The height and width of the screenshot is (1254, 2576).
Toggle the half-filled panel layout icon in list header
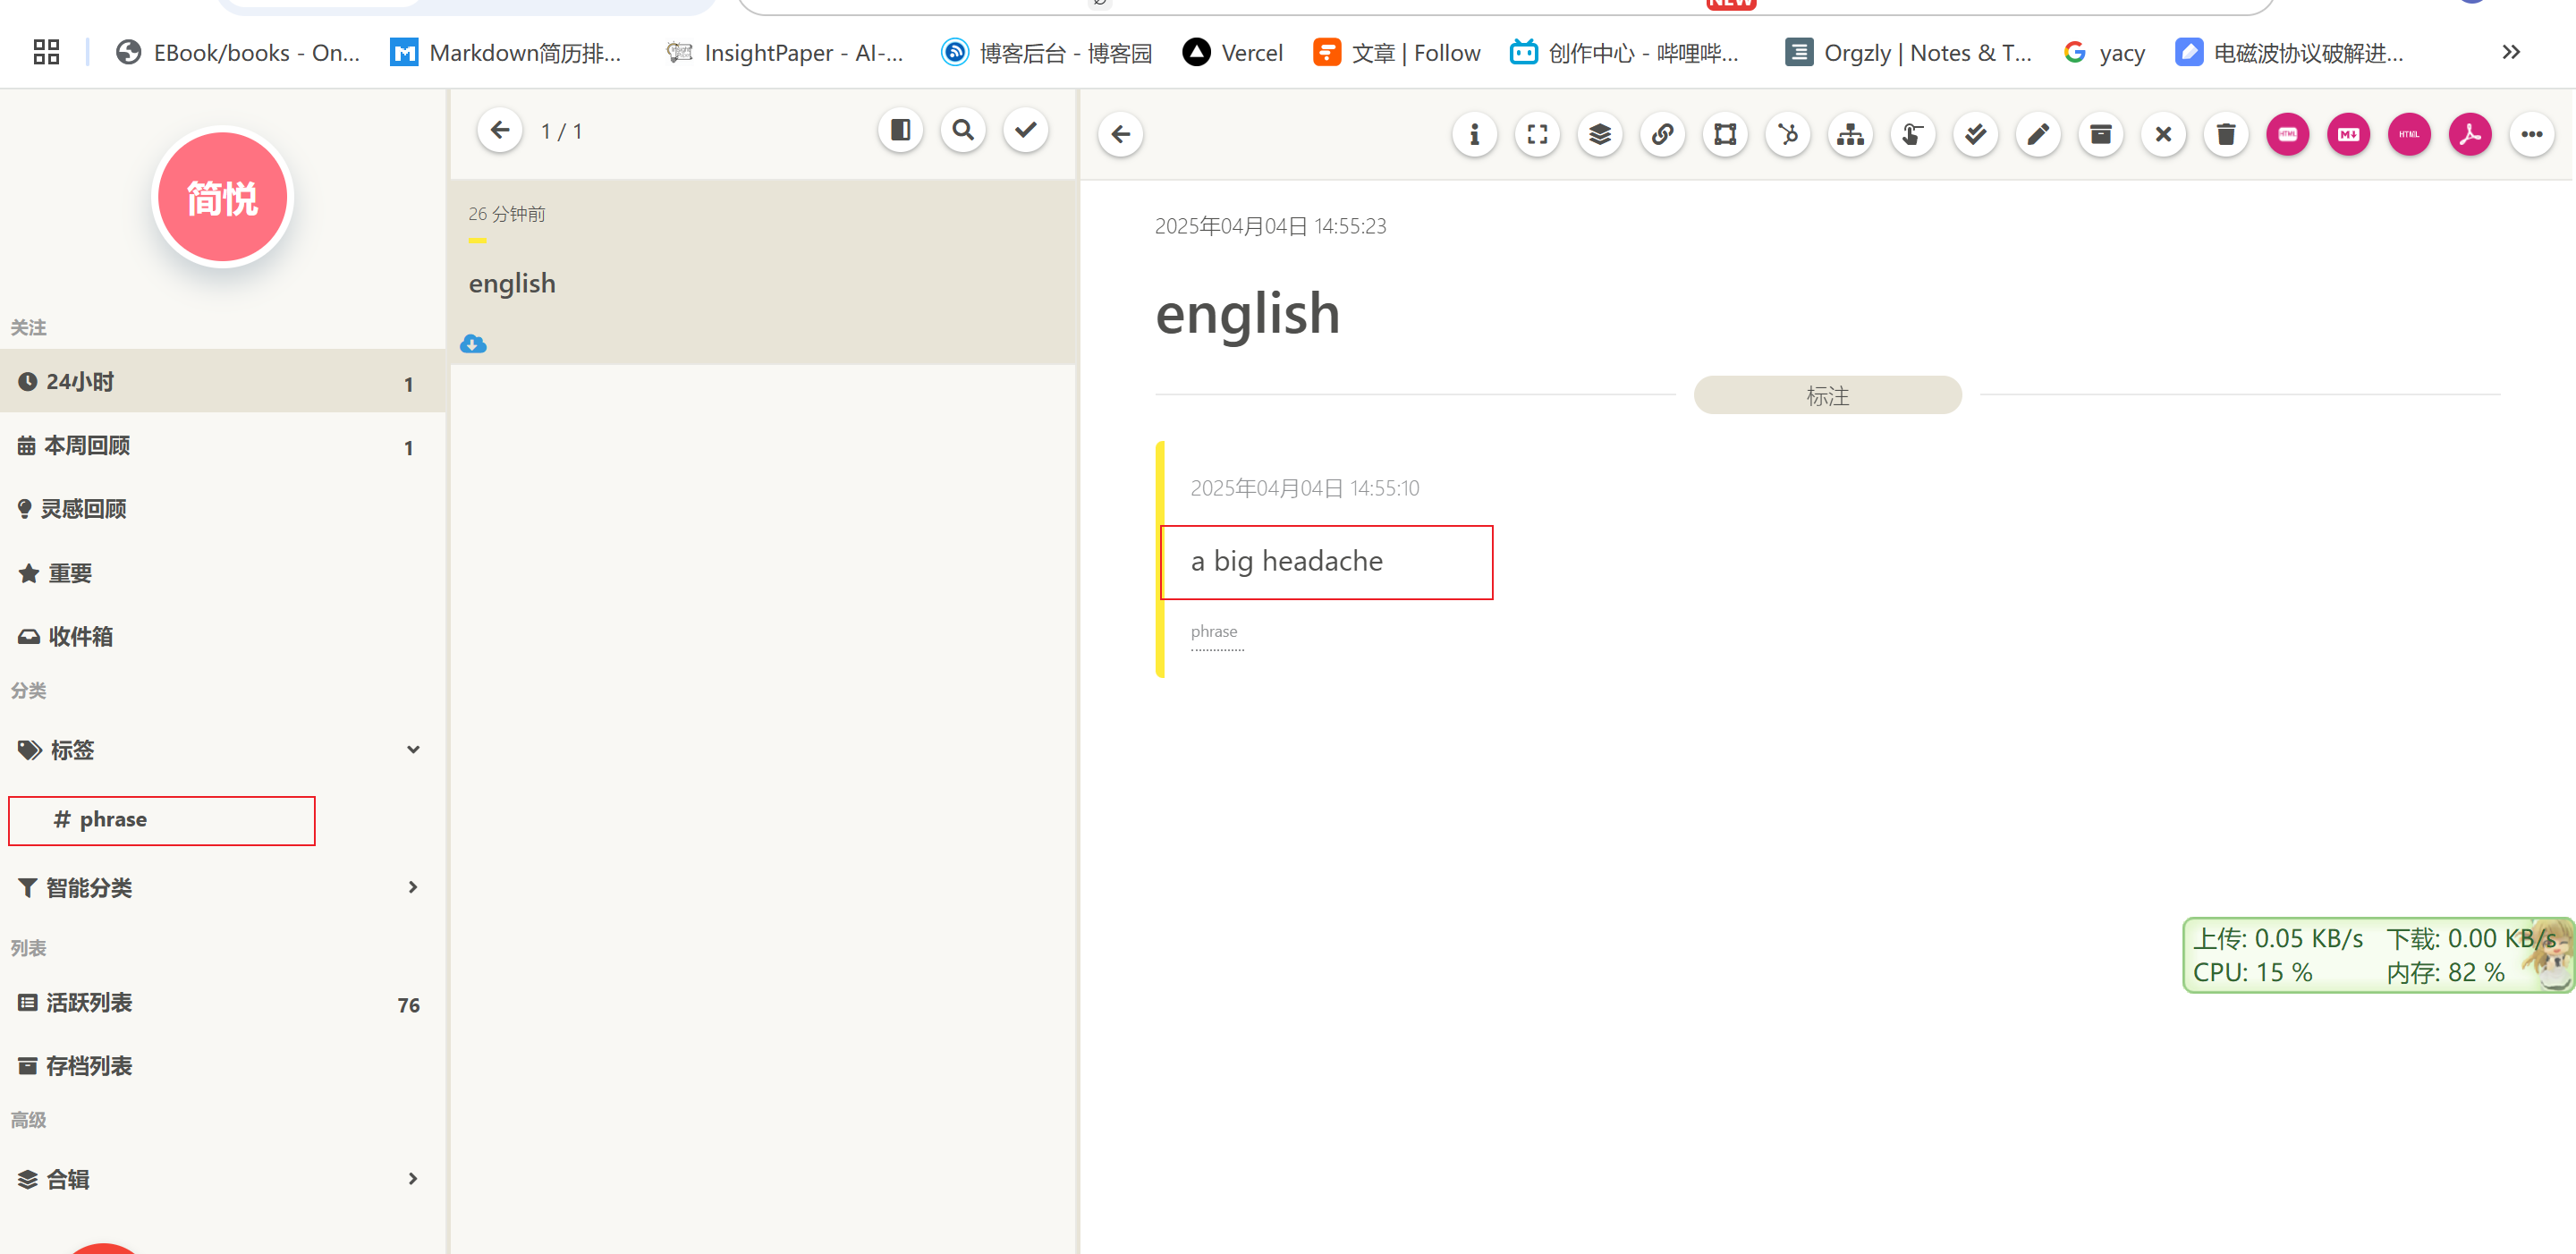tap(900, 130)
